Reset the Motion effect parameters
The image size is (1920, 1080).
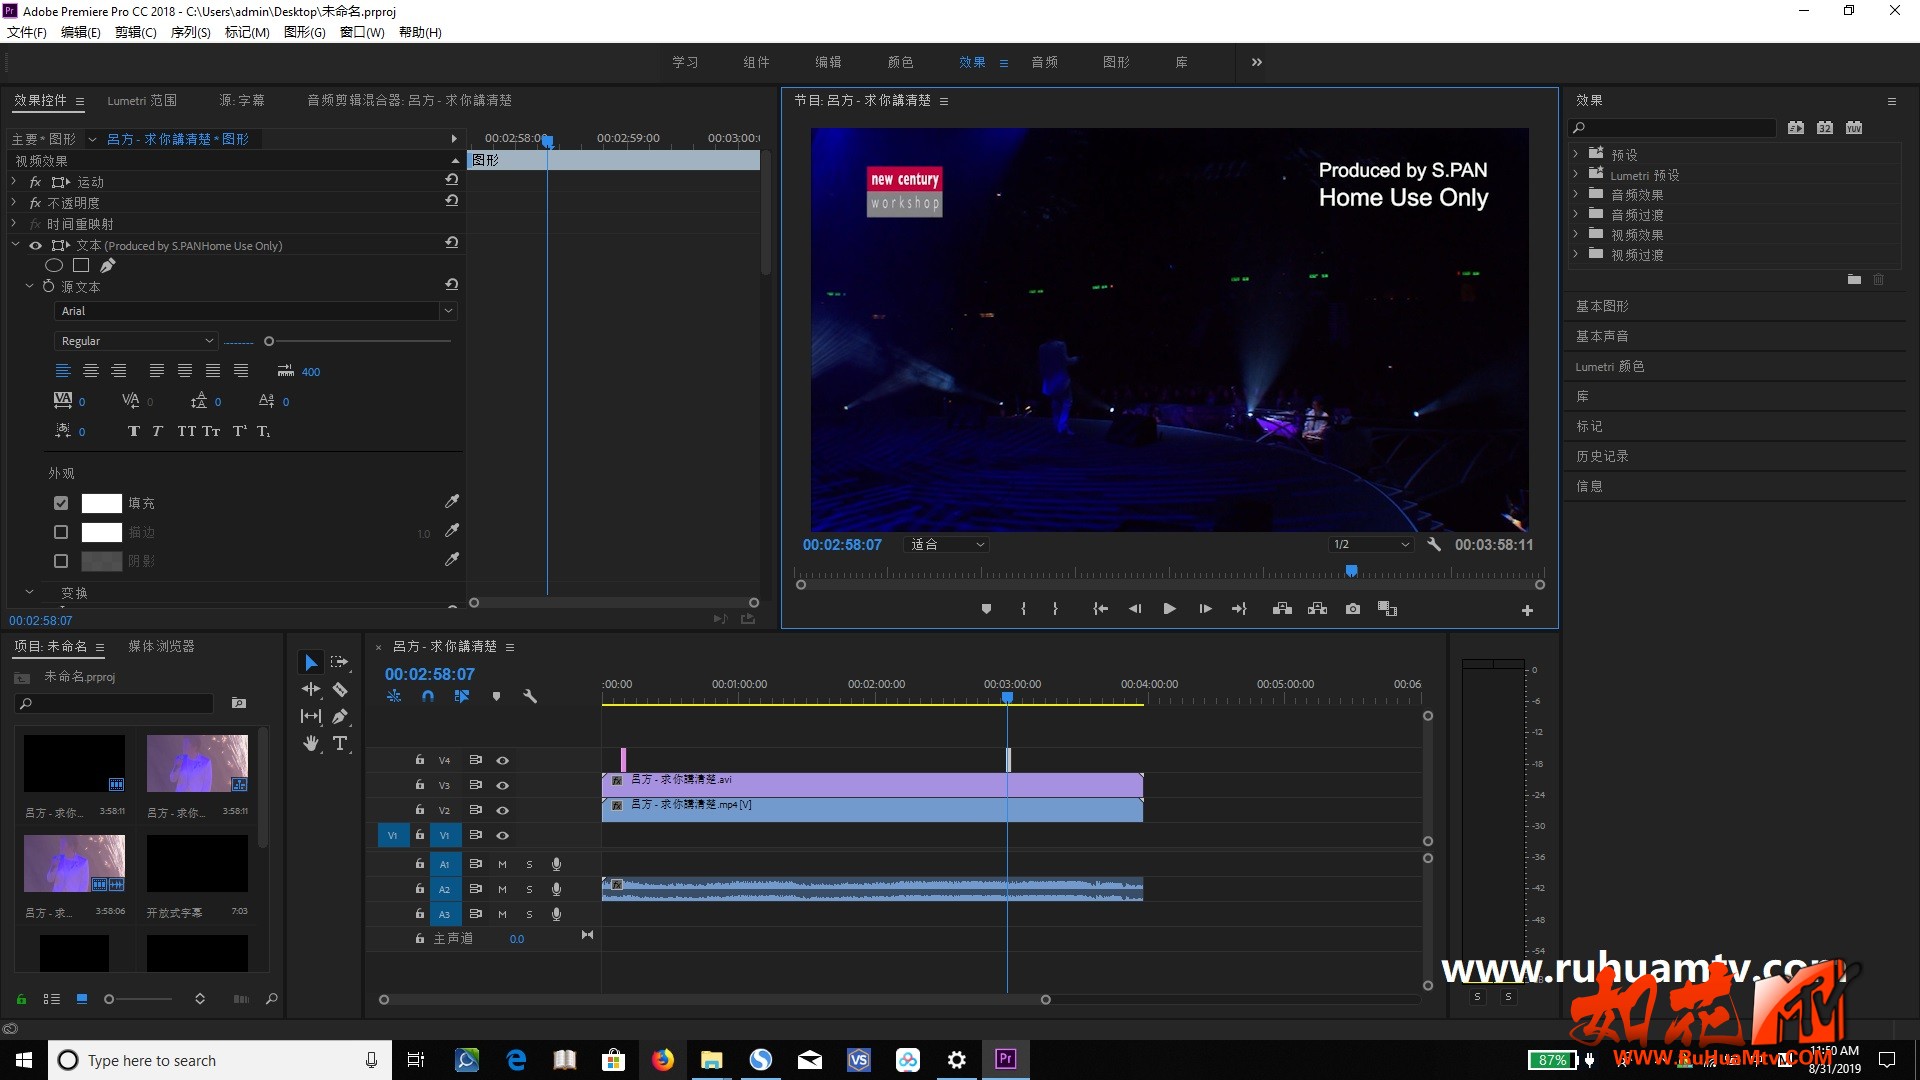pyautogui.click(x=452, y=180)
